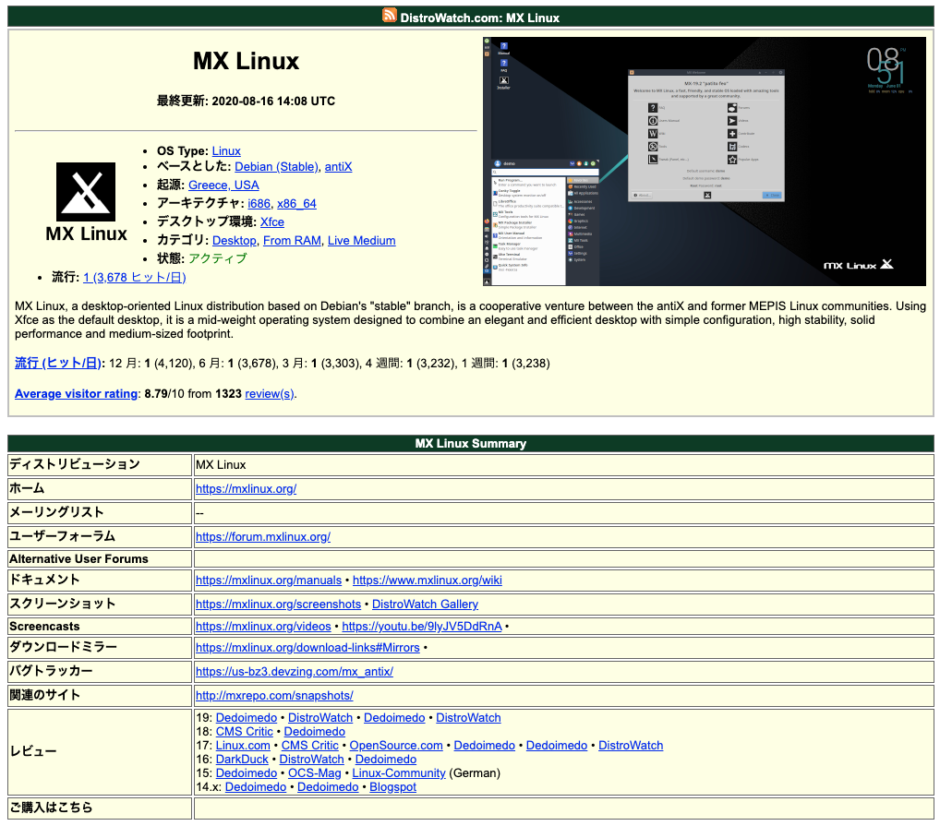The image size is (940, 826).
Task: Click the Live Medium category link
Action: [x=361, y=240]
